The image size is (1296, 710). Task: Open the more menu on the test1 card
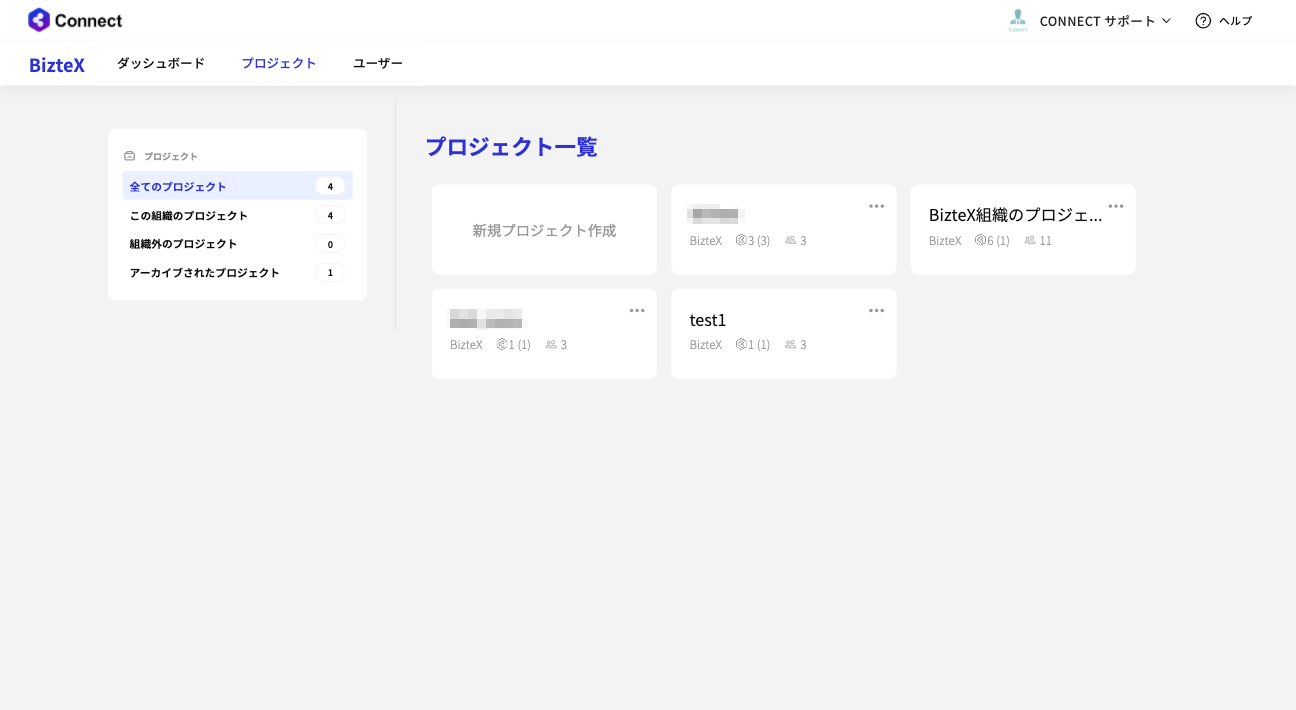877,310
